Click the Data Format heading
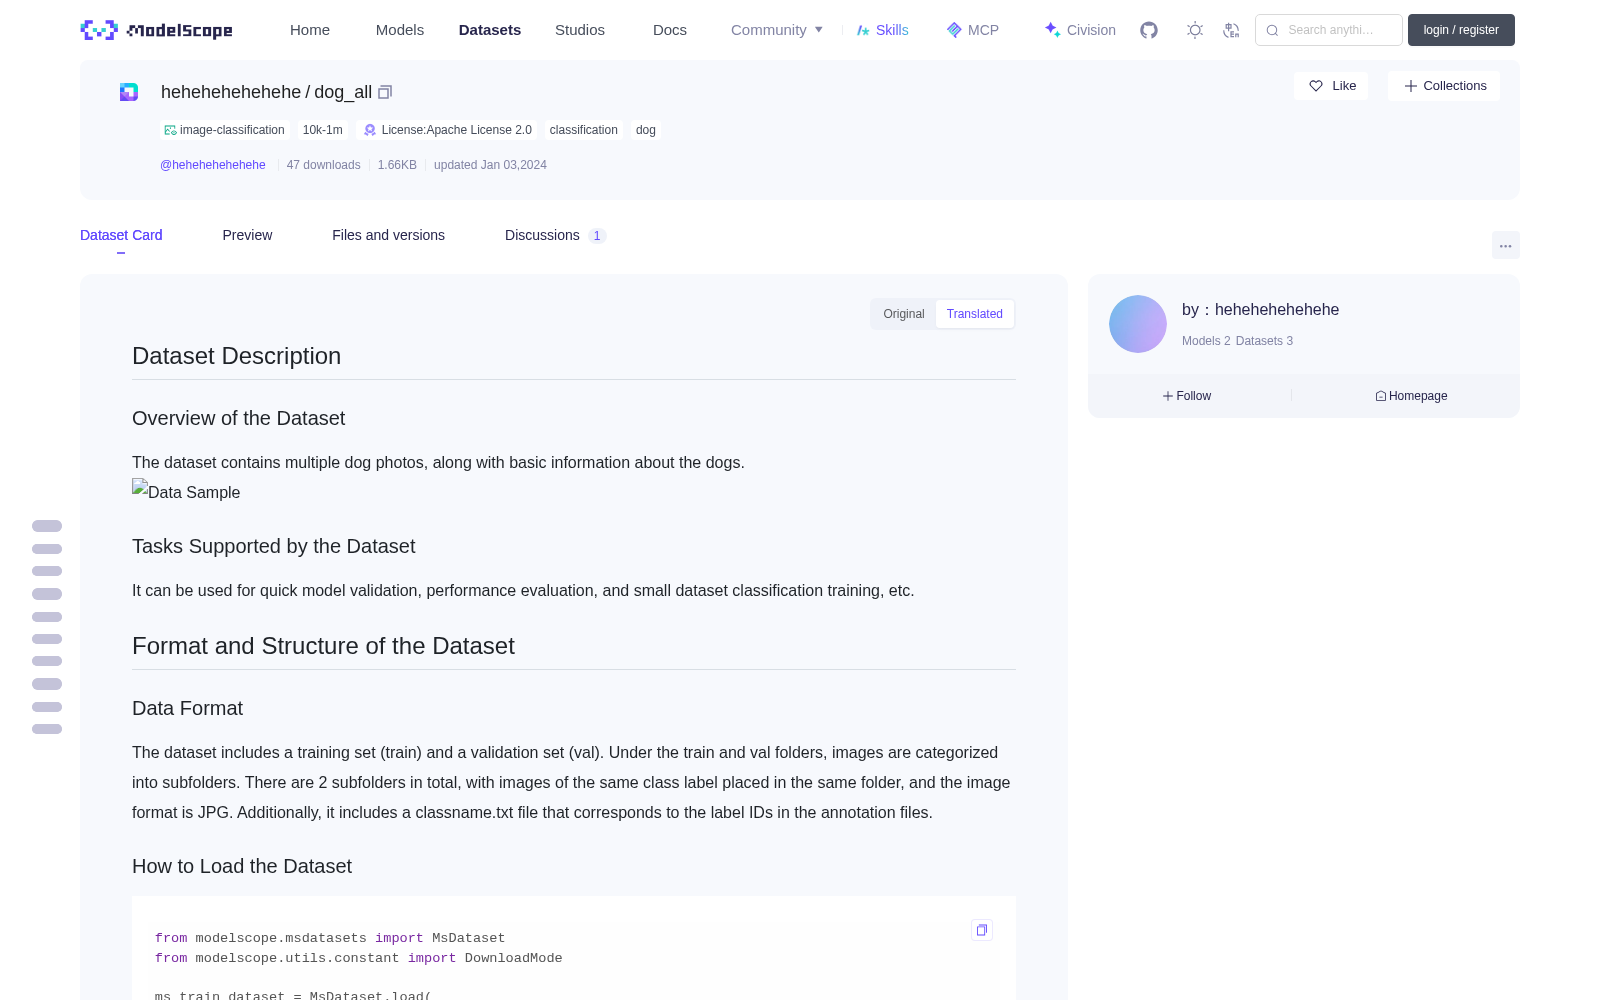 [187, 708]
